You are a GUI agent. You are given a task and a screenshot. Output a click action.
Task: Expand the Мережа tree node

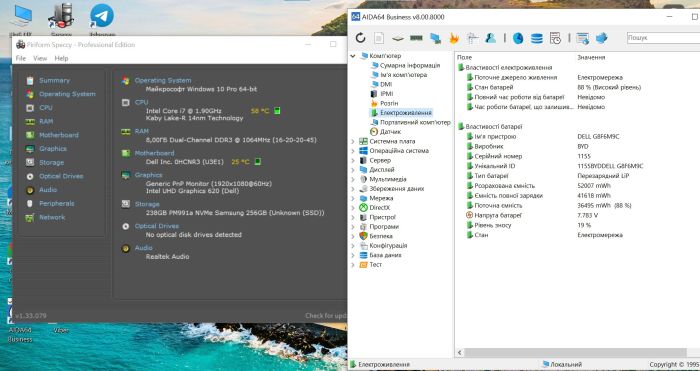(353, 198)
